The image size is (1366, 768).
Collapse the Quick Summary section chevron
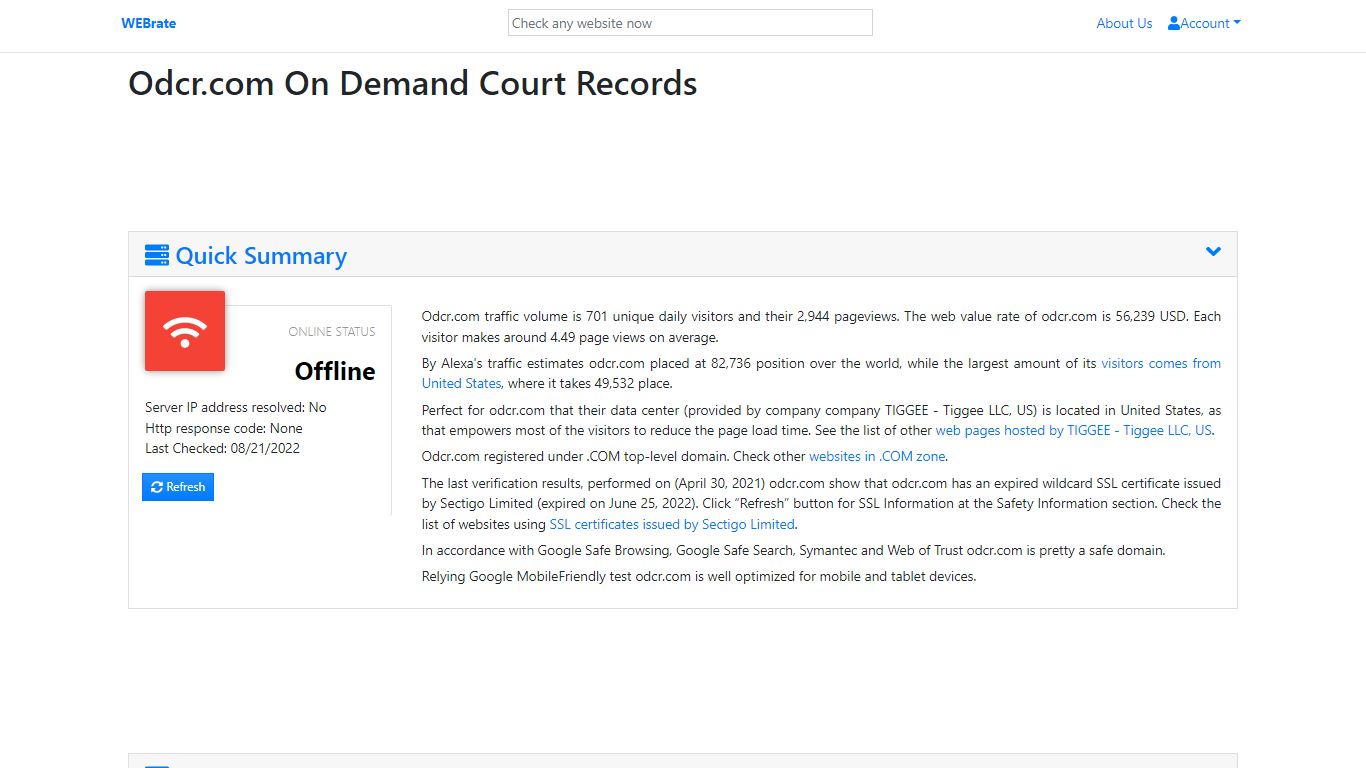(1213, 252)
